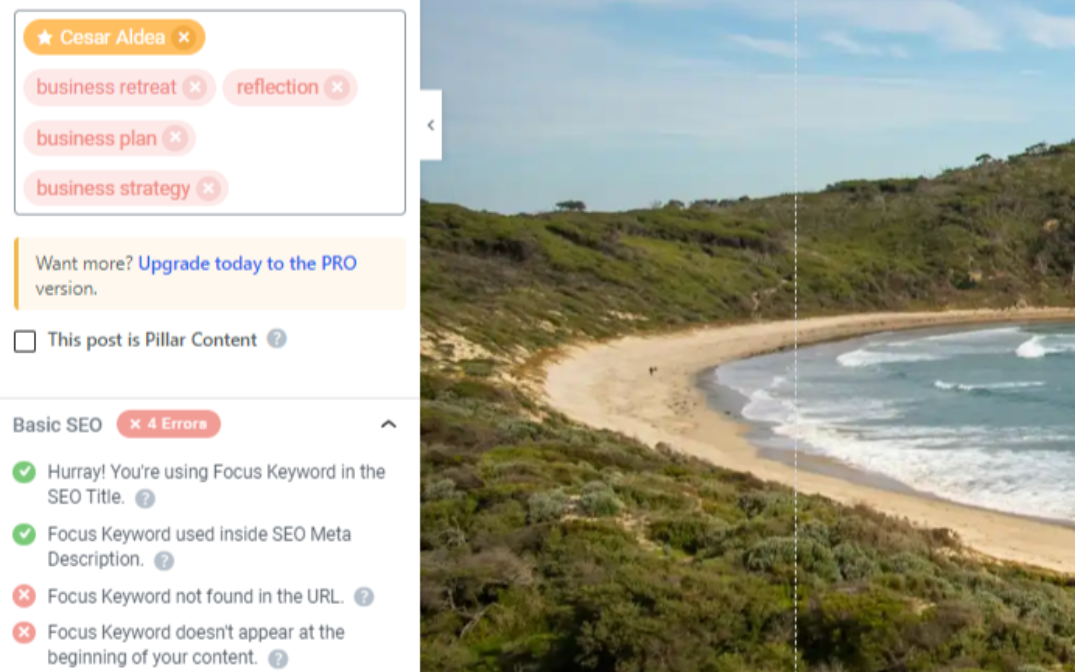Click the 4 Errors badge
The height and width of the screenshot is (672, 1075).
click(169, 424)
